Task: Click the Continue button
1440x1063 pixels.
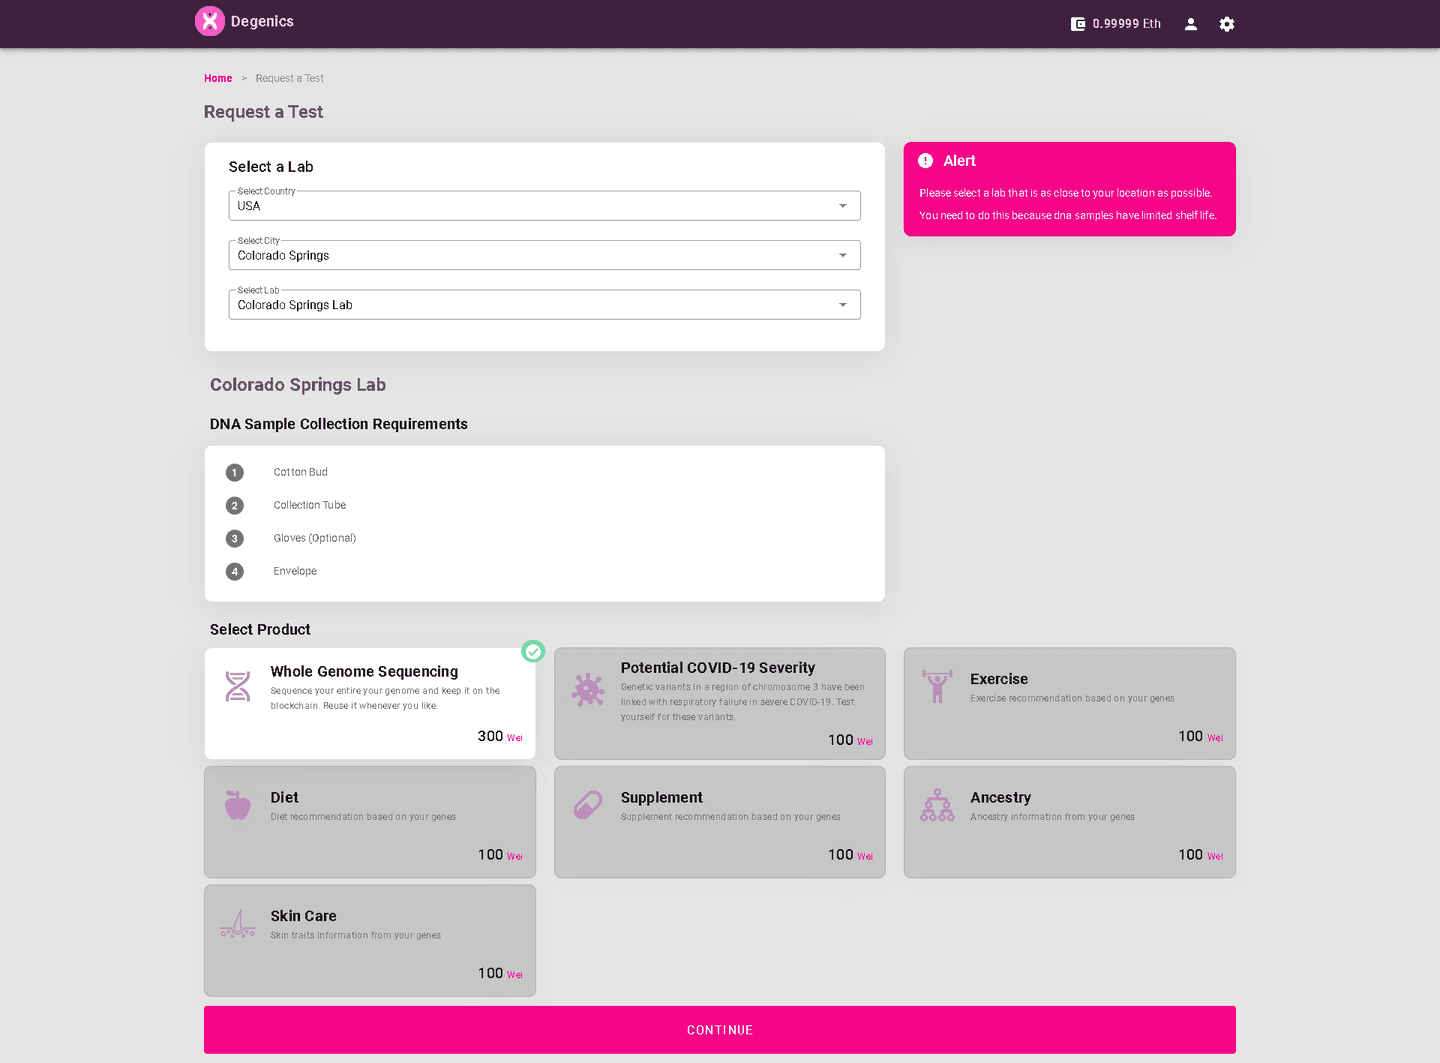Action: click(x=720, y=1030)
